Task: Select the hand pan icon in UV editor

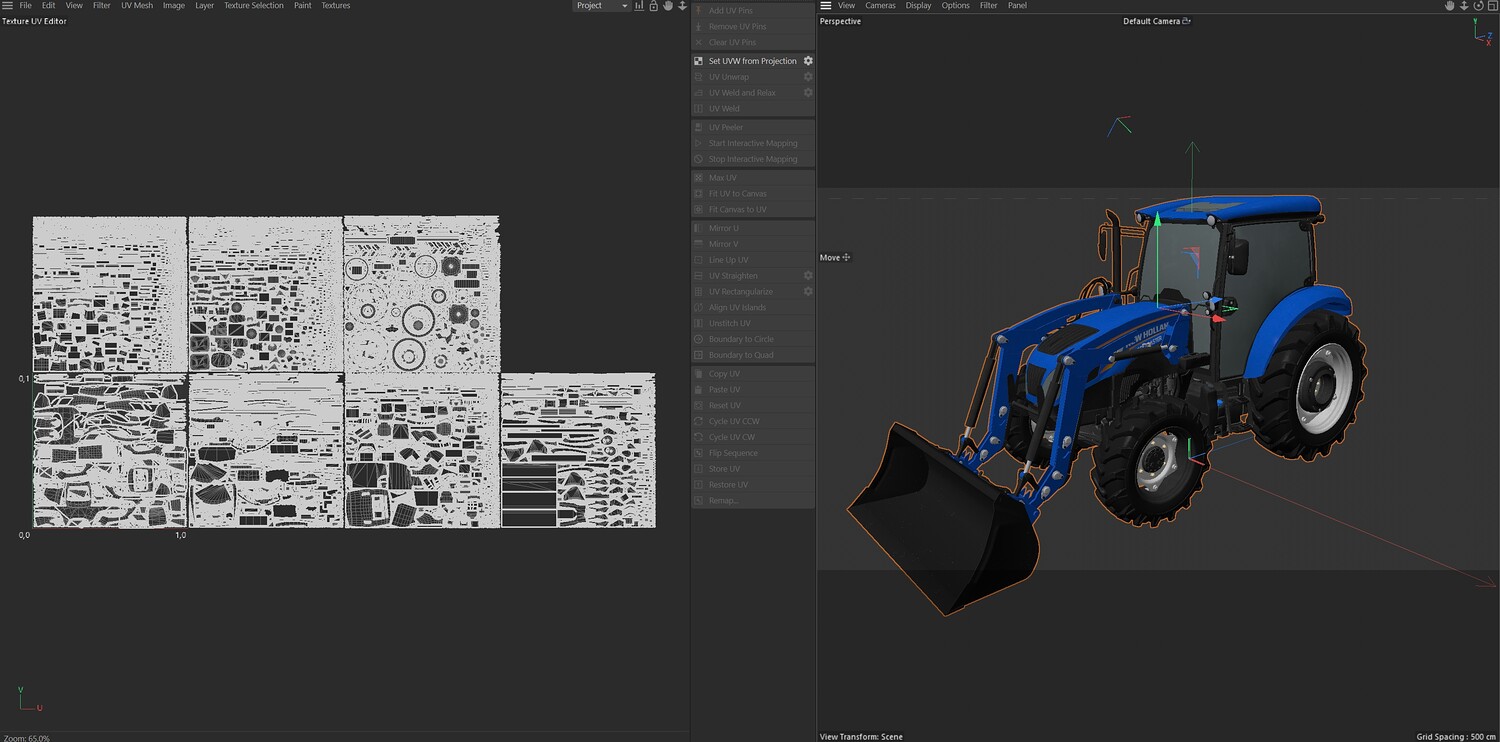Action: (668, 6)
